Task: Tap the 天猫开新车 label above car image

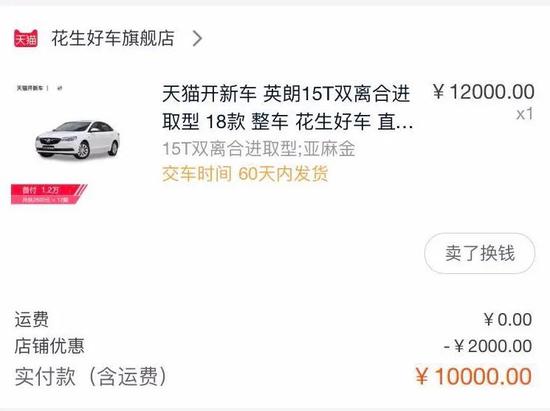Action: [30, 88]
